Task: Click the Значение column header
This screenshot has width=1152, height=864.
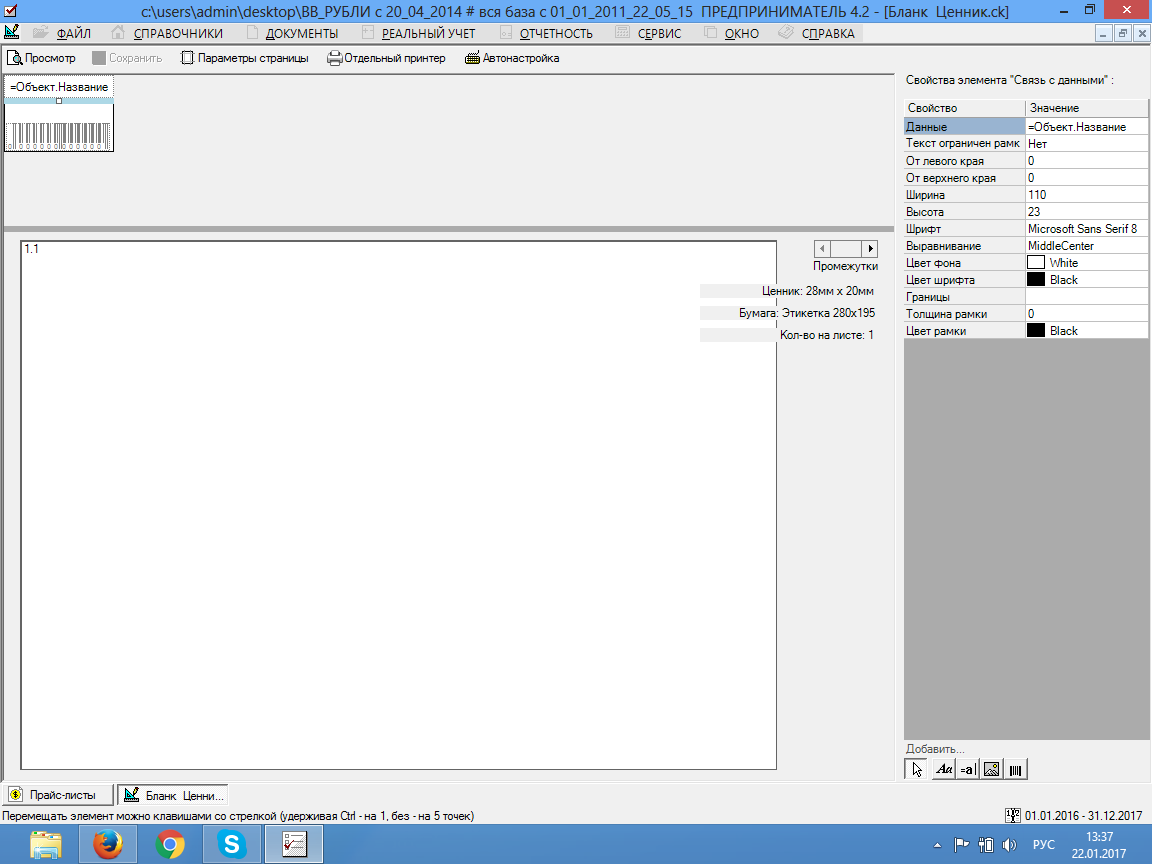Action: 1086,108
